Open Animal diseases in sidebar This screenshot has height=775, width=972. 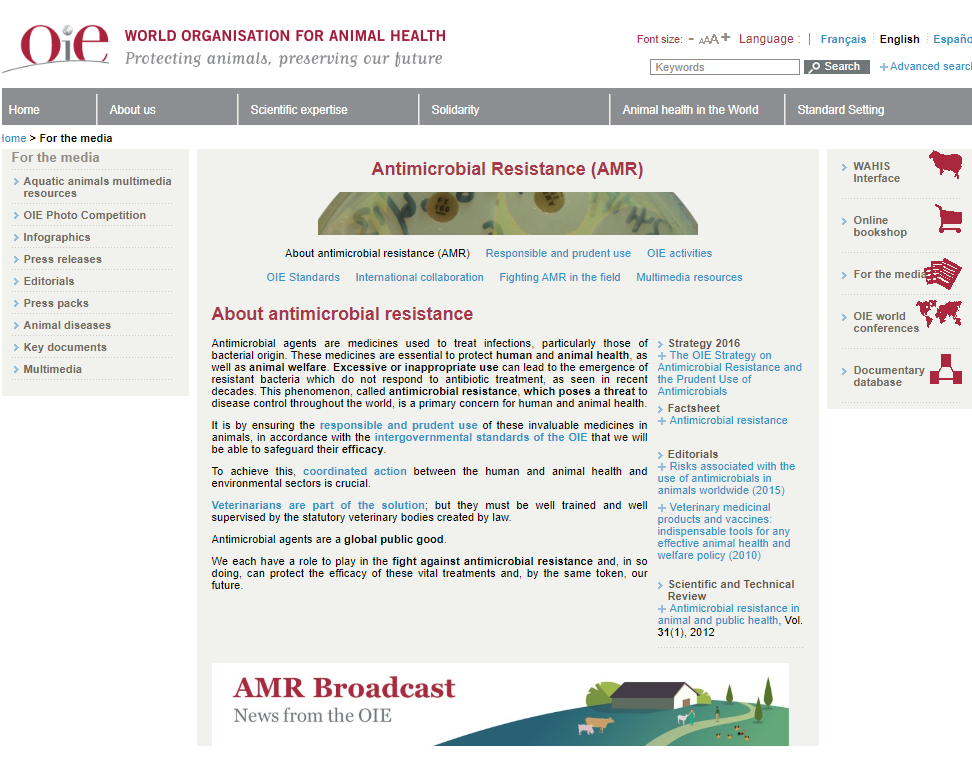(x=67, y=326)
